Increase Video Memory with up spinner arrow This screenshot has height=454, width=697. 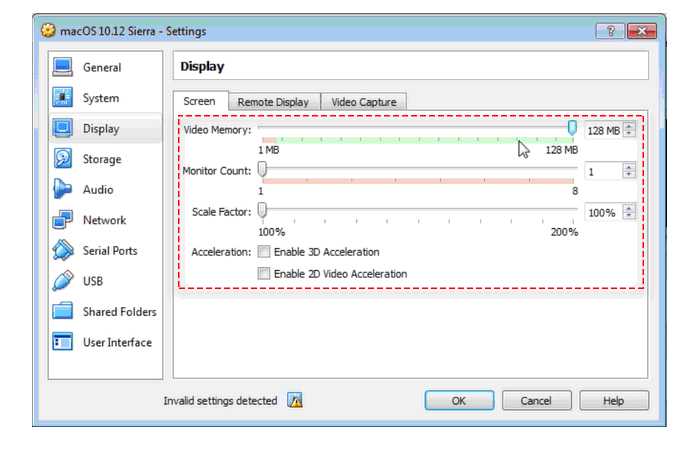[629, 126]
